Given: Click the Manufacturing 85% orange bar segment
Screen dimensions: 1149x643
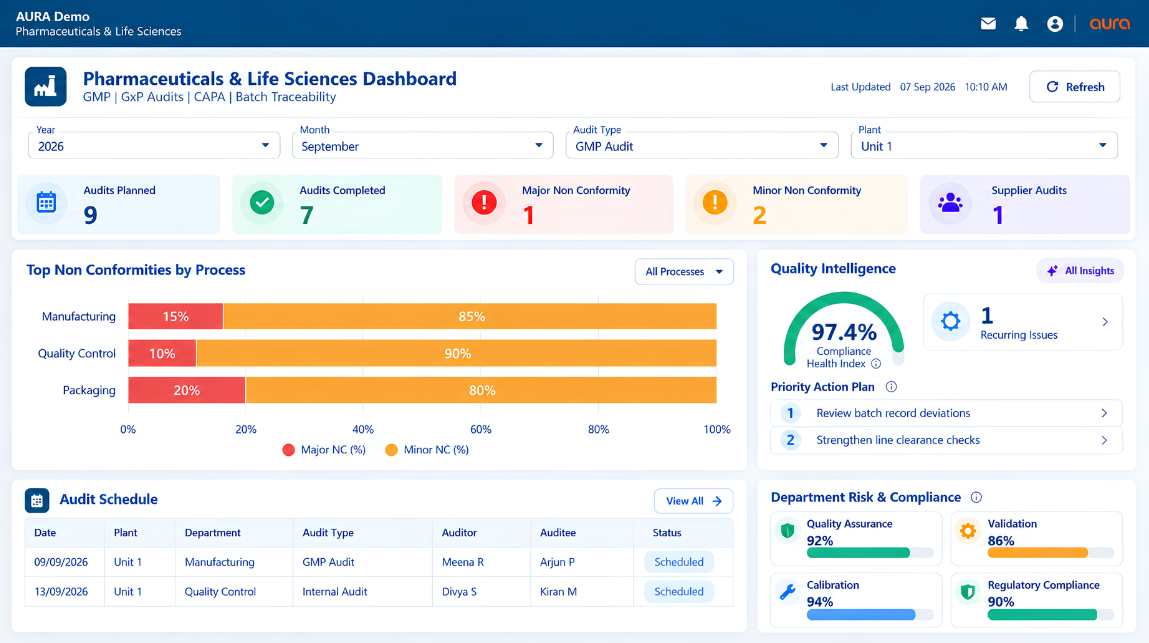Looking at the screenshot, I should tap(470, 316).
